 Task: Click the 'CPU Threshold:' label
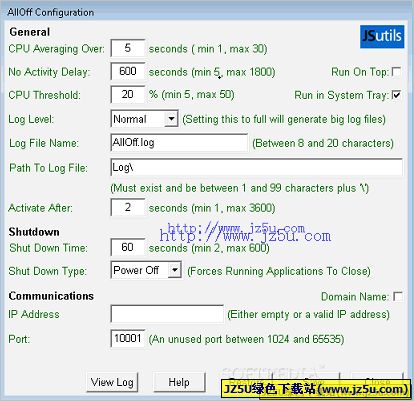pyautogui.click(x=44, y=95)
